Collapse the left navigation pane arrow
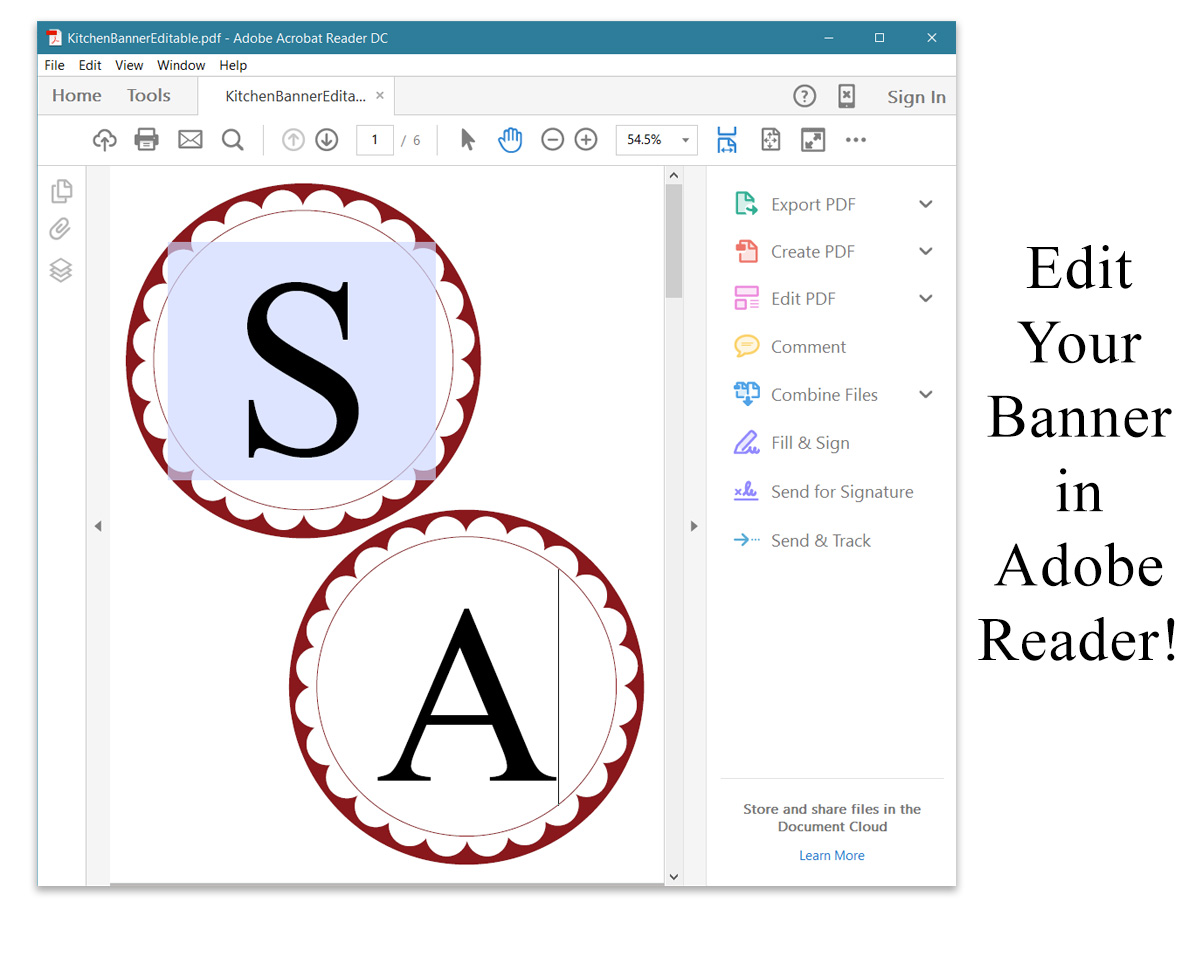The height and width of the screenshot is (960, 1200). 98,526
